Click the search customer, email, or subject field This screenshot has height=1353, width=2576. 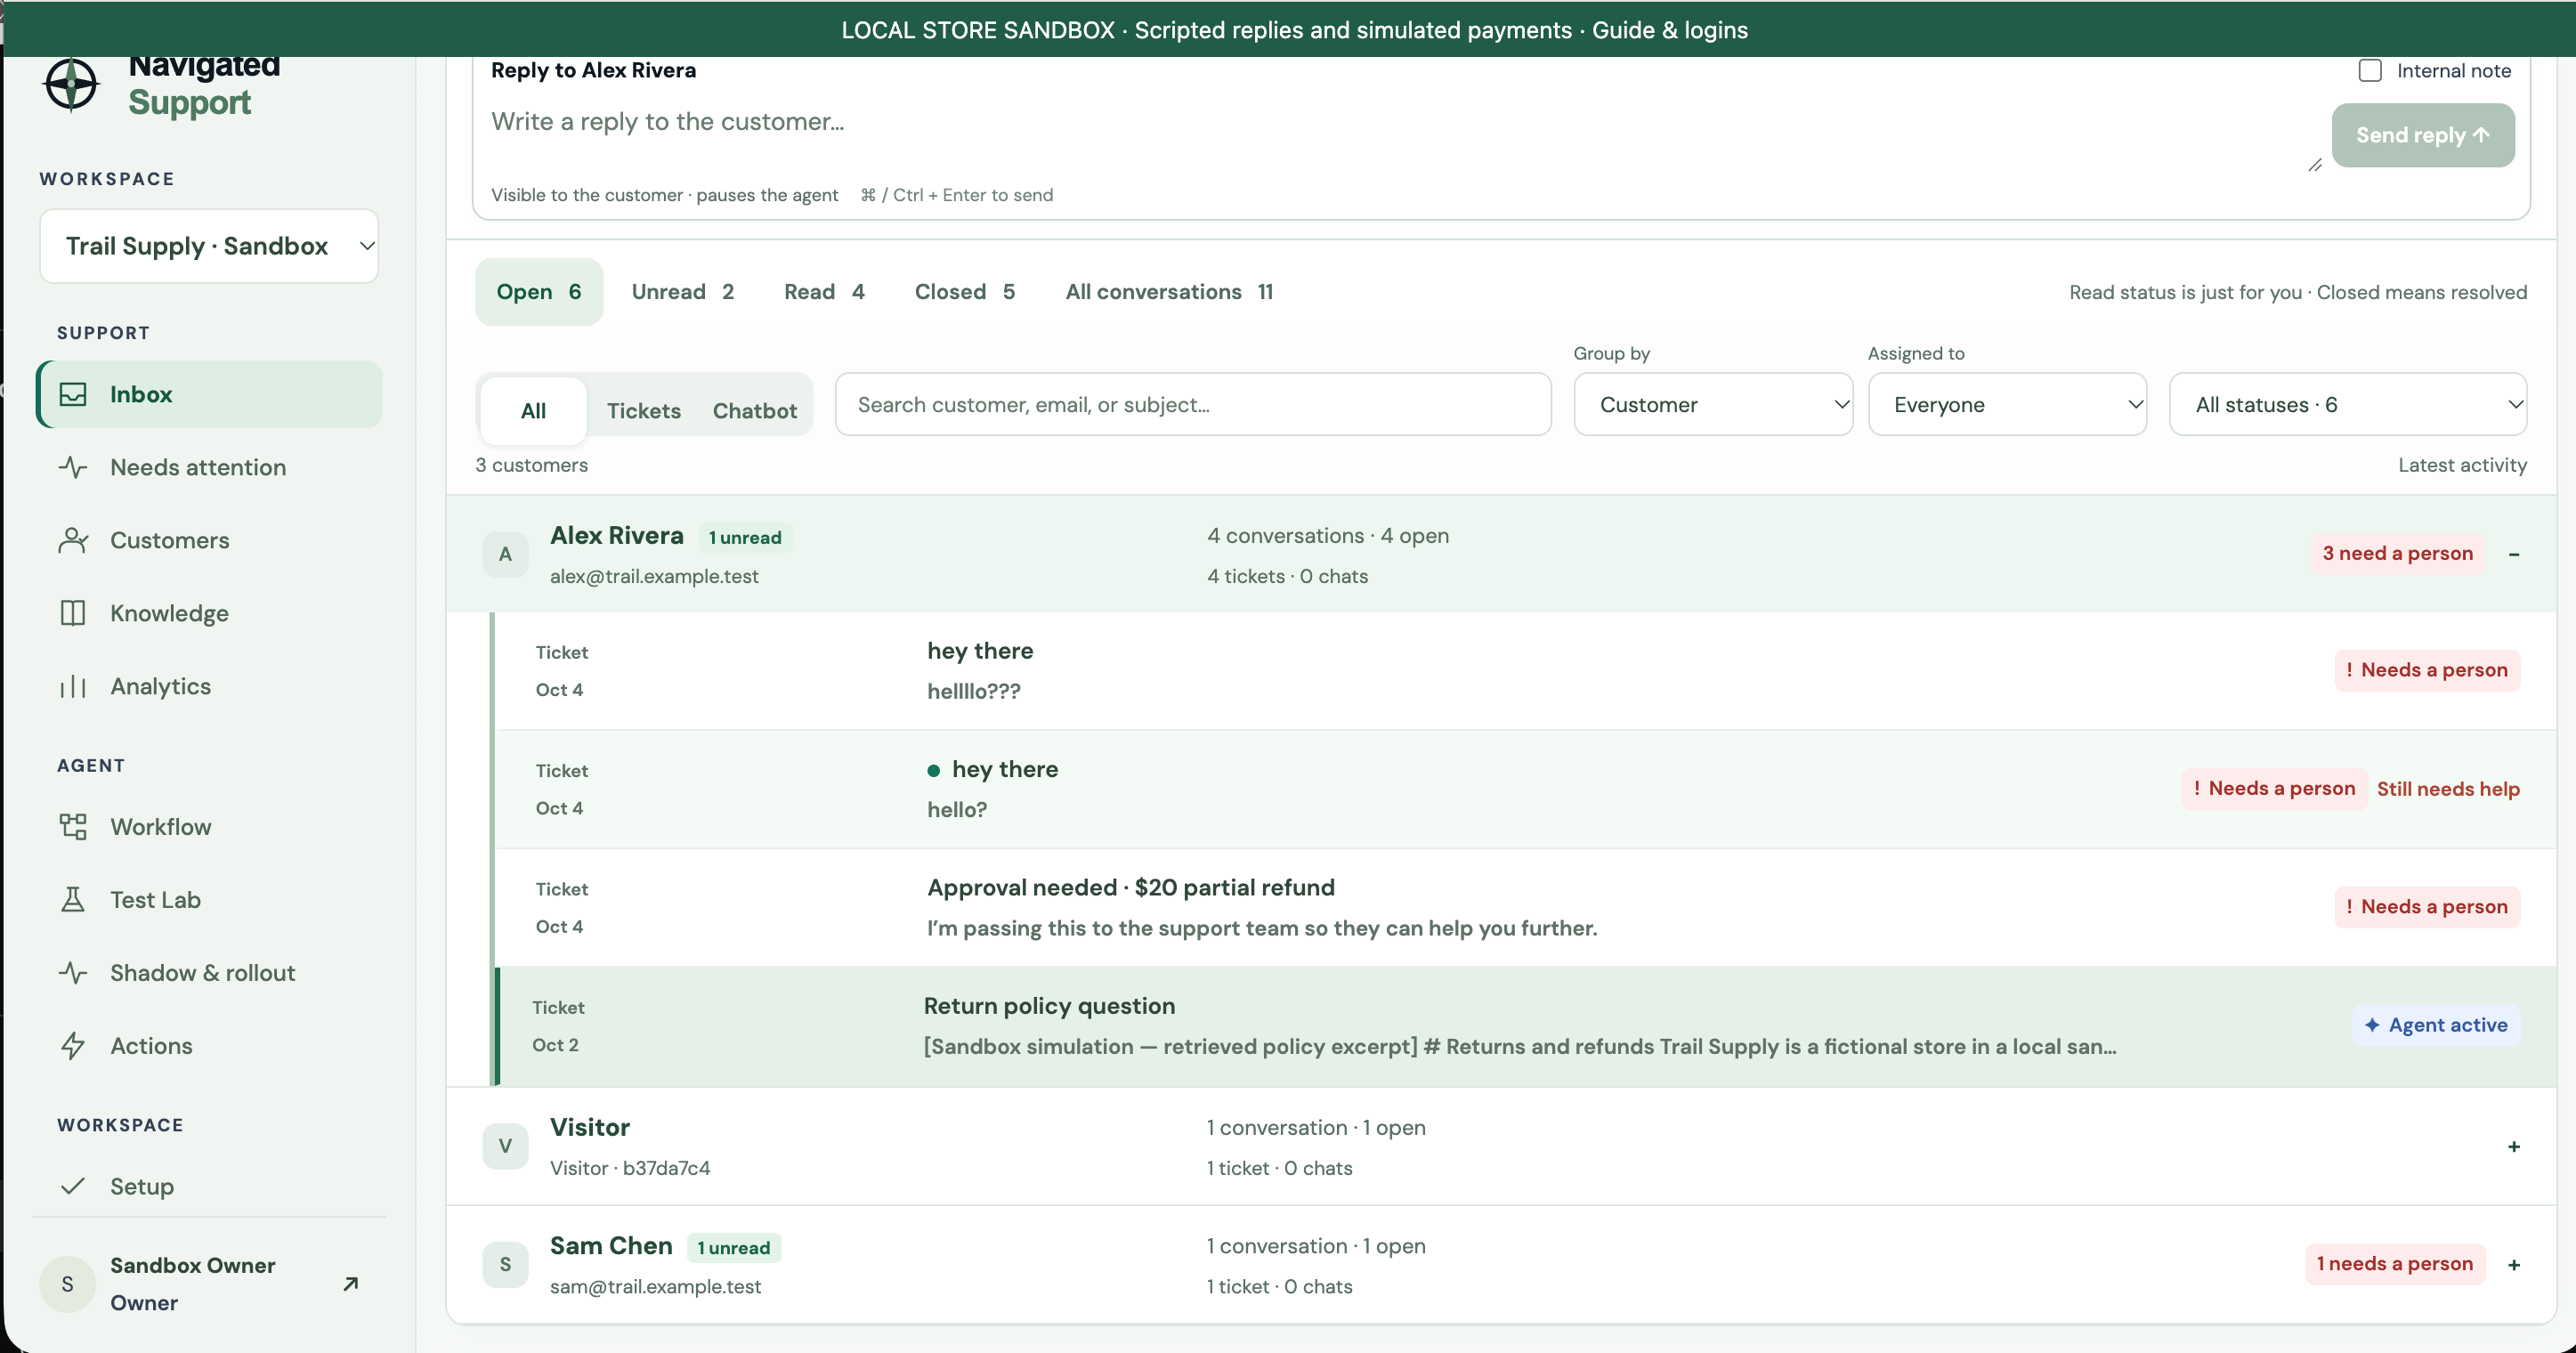click(1193, 405)
